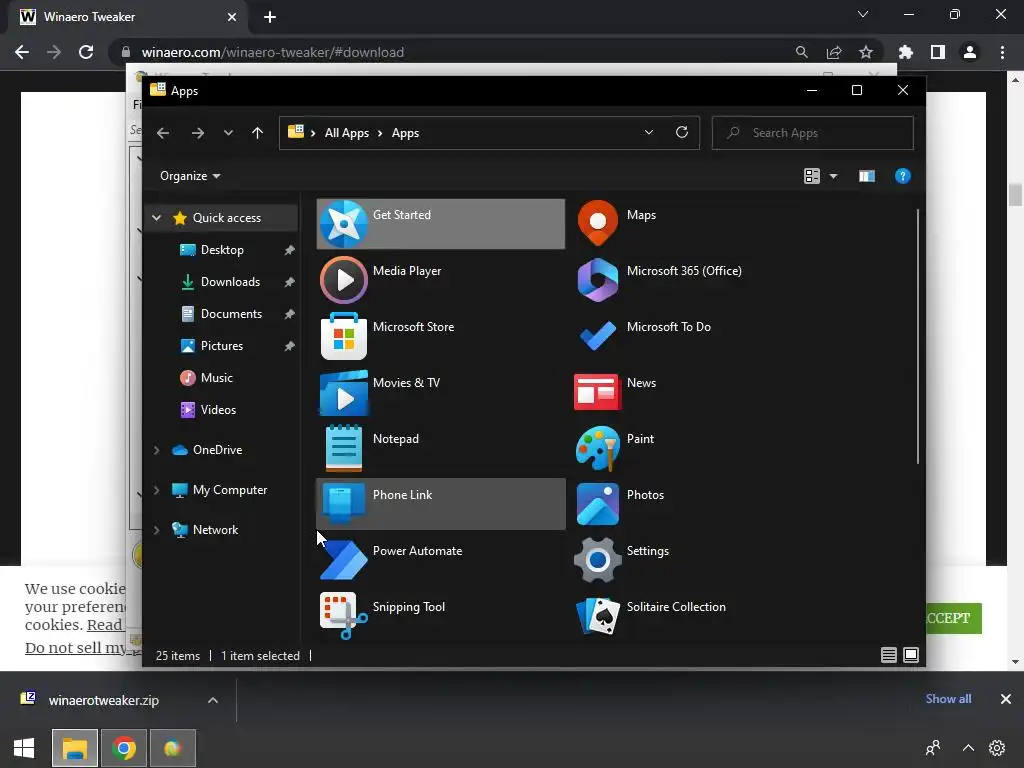
Task: Refresh the Apps folder view
Action: coord(682,133)
